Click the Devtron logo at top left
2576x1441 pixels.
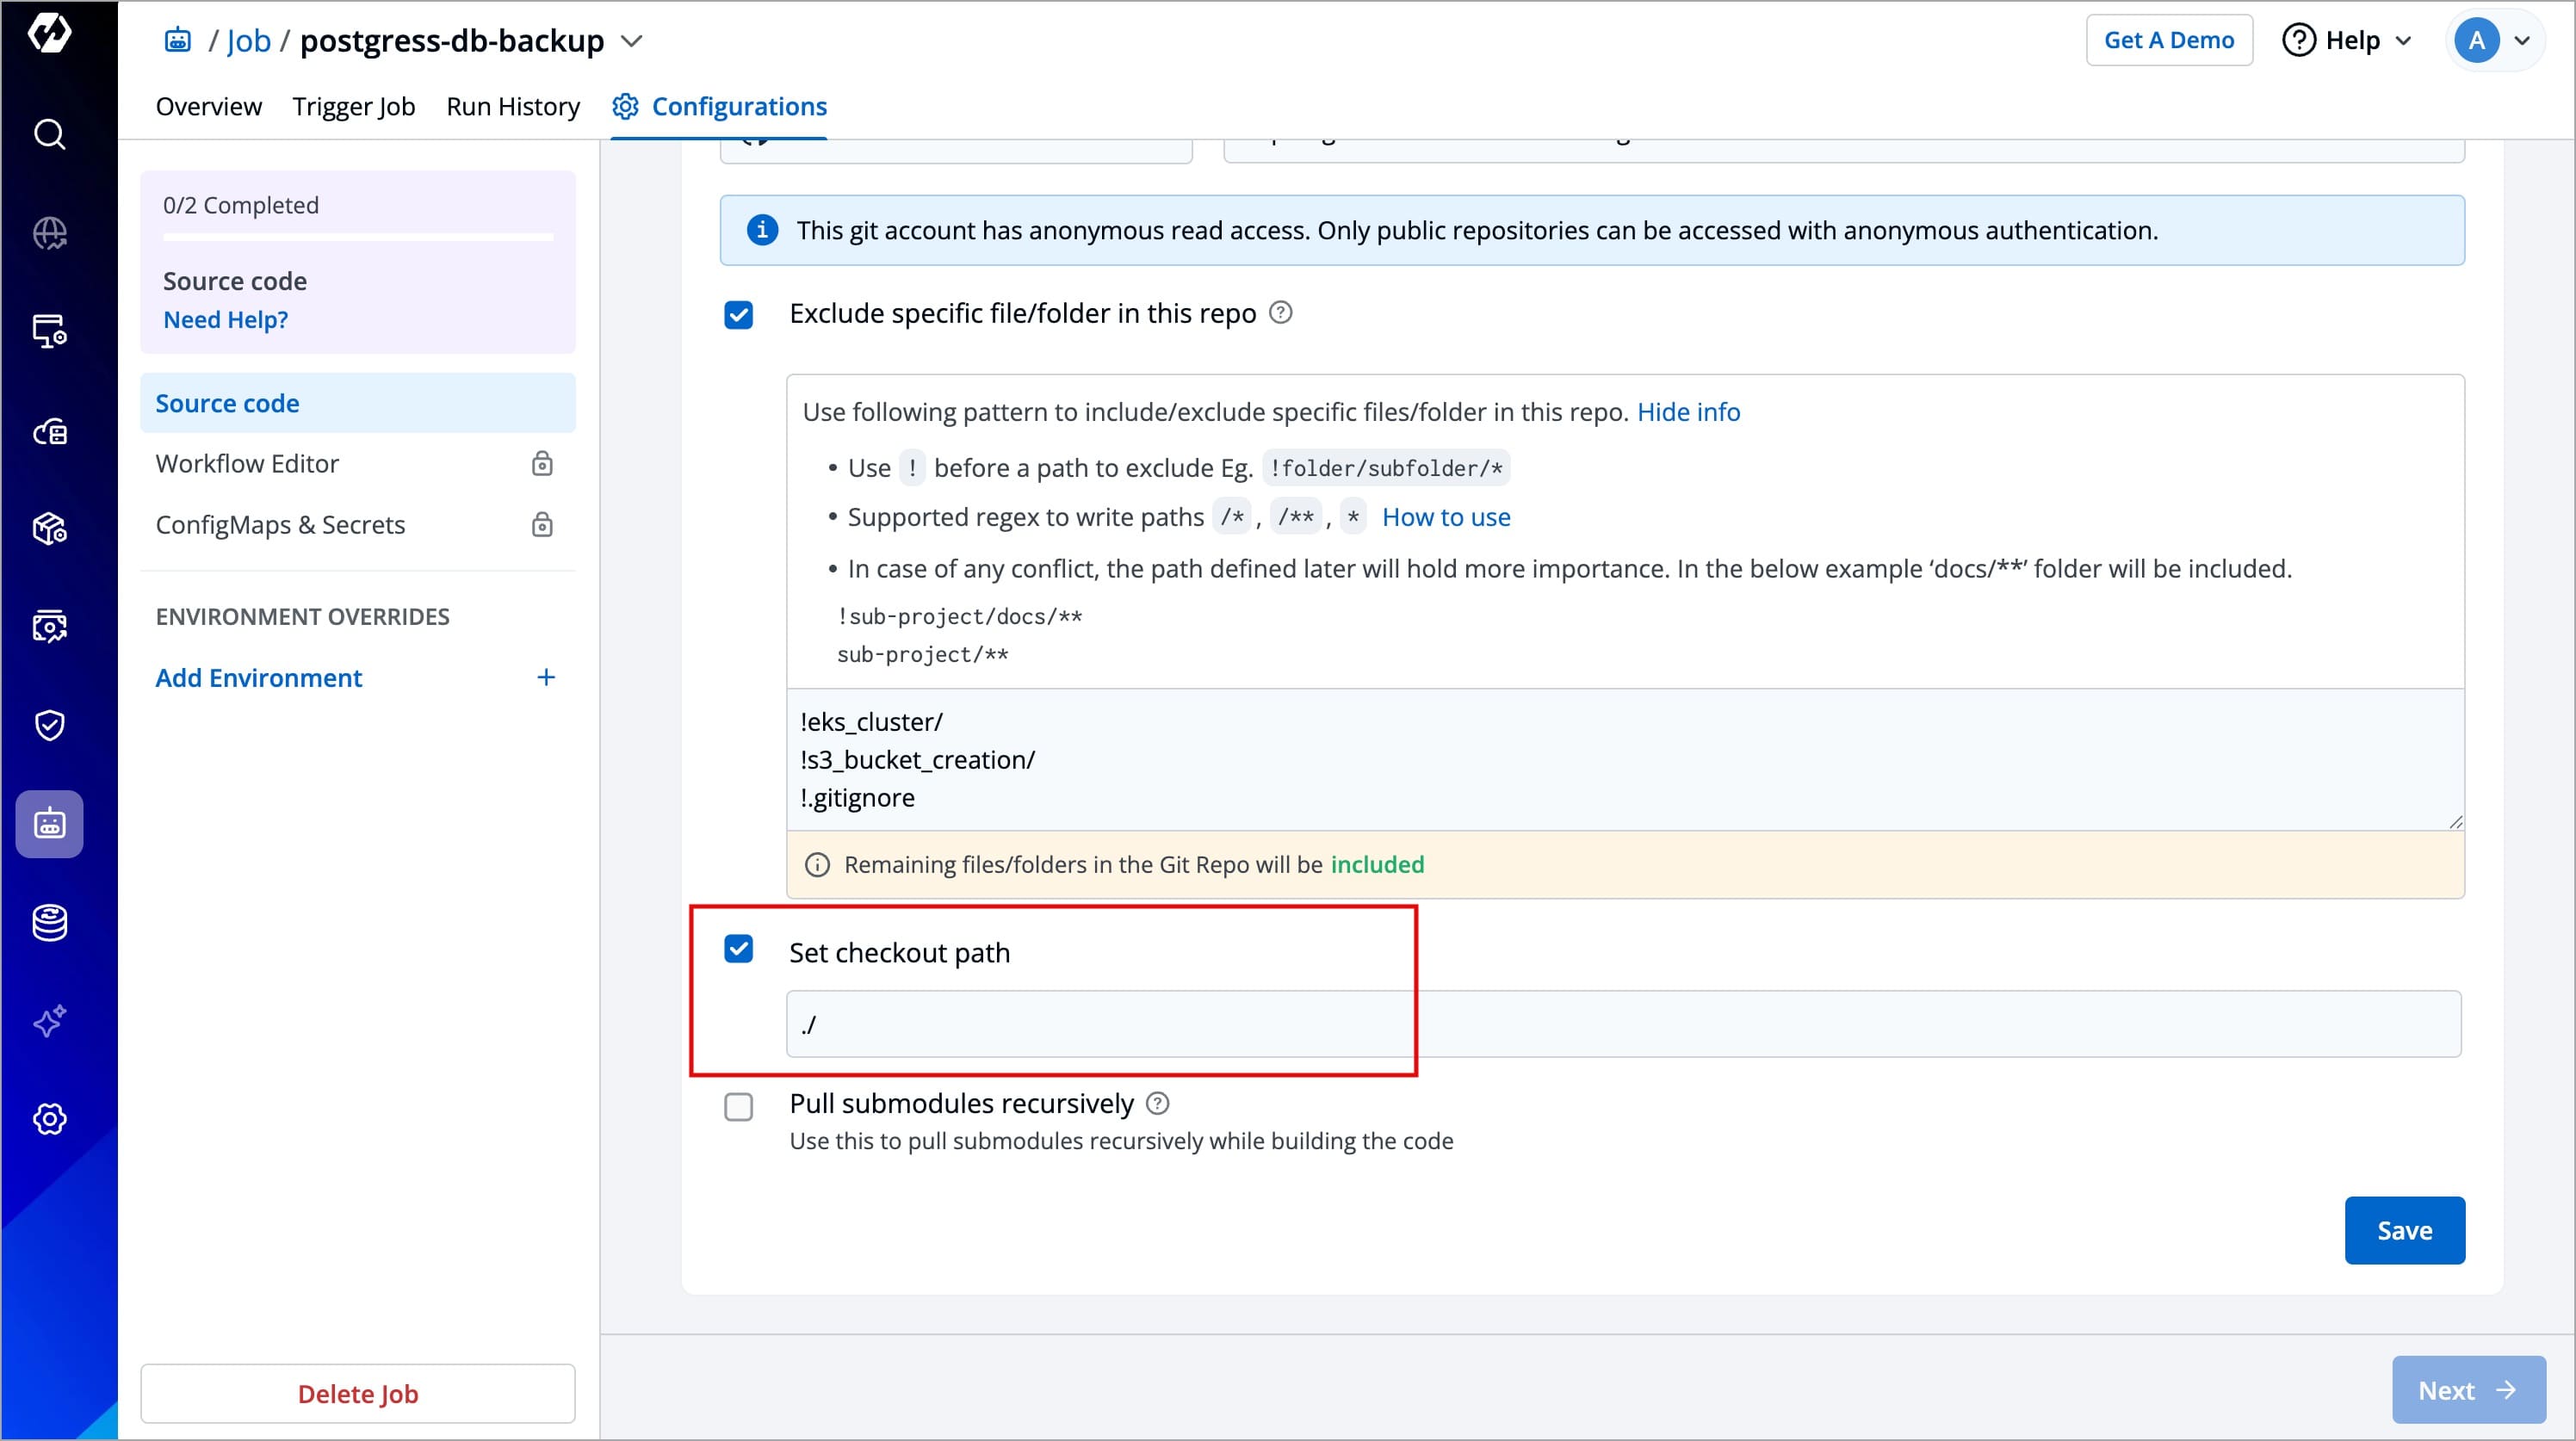[49, 32]
